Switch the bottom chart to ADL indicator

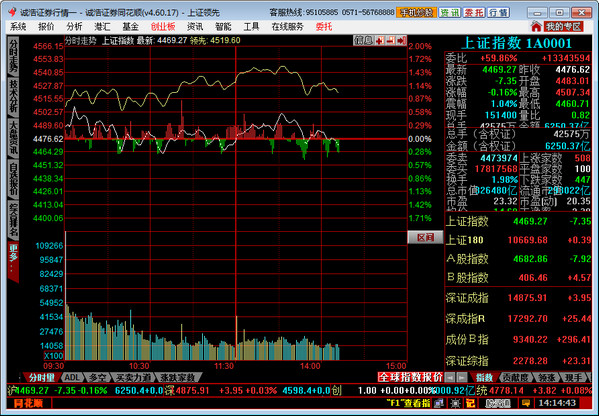pyautogui.click(x=71, y=377)
